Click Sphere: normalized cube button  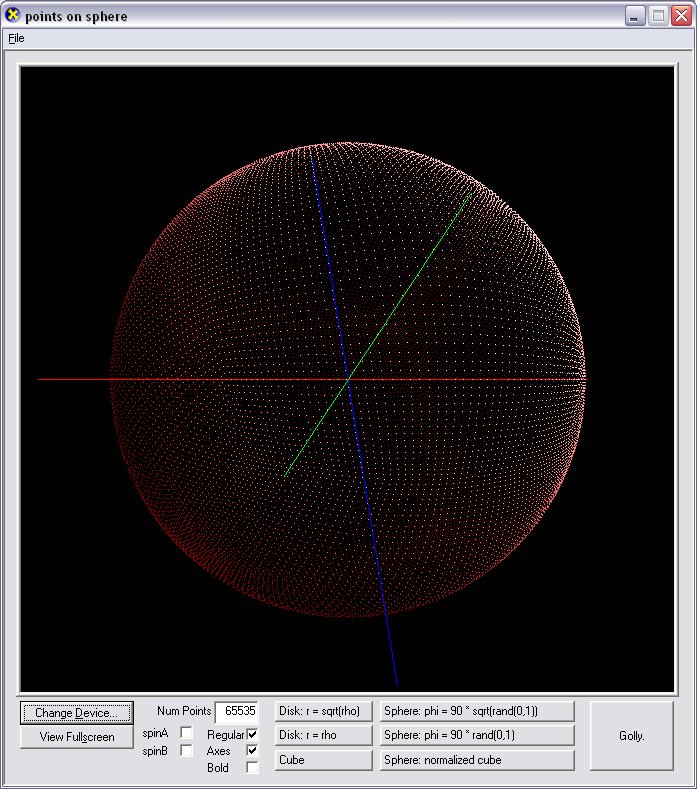click(477, 760)
